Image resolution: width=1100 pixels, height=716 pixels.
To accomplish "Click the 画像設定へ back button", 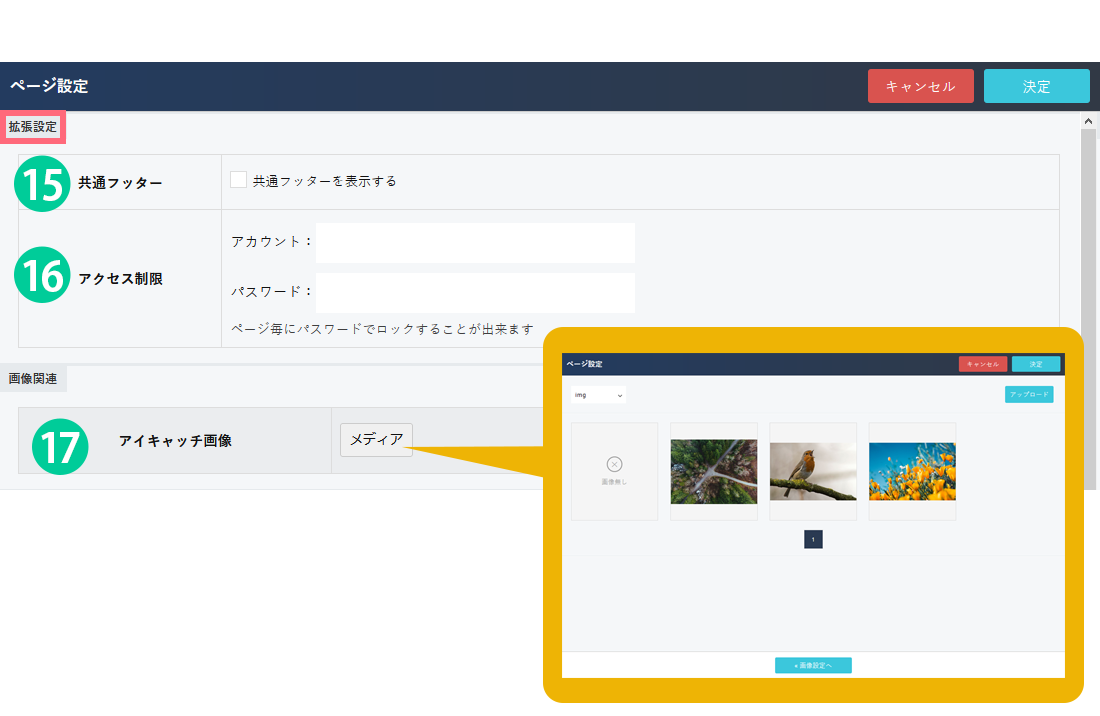I will click(813, 665).
